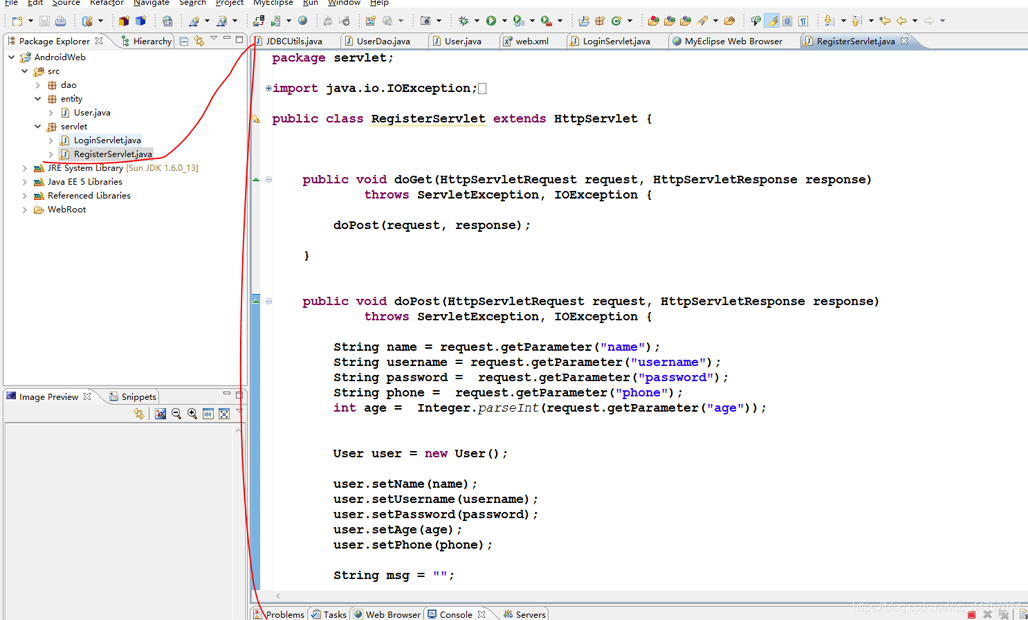
Task: Open the Run button dropdown arrow
Action: pos(503,20)
